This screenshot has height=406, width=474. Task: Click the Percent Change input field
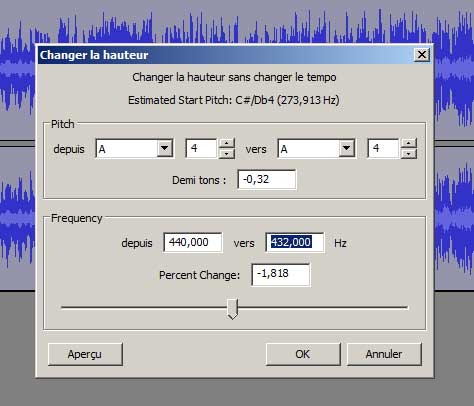pos(281,275)
